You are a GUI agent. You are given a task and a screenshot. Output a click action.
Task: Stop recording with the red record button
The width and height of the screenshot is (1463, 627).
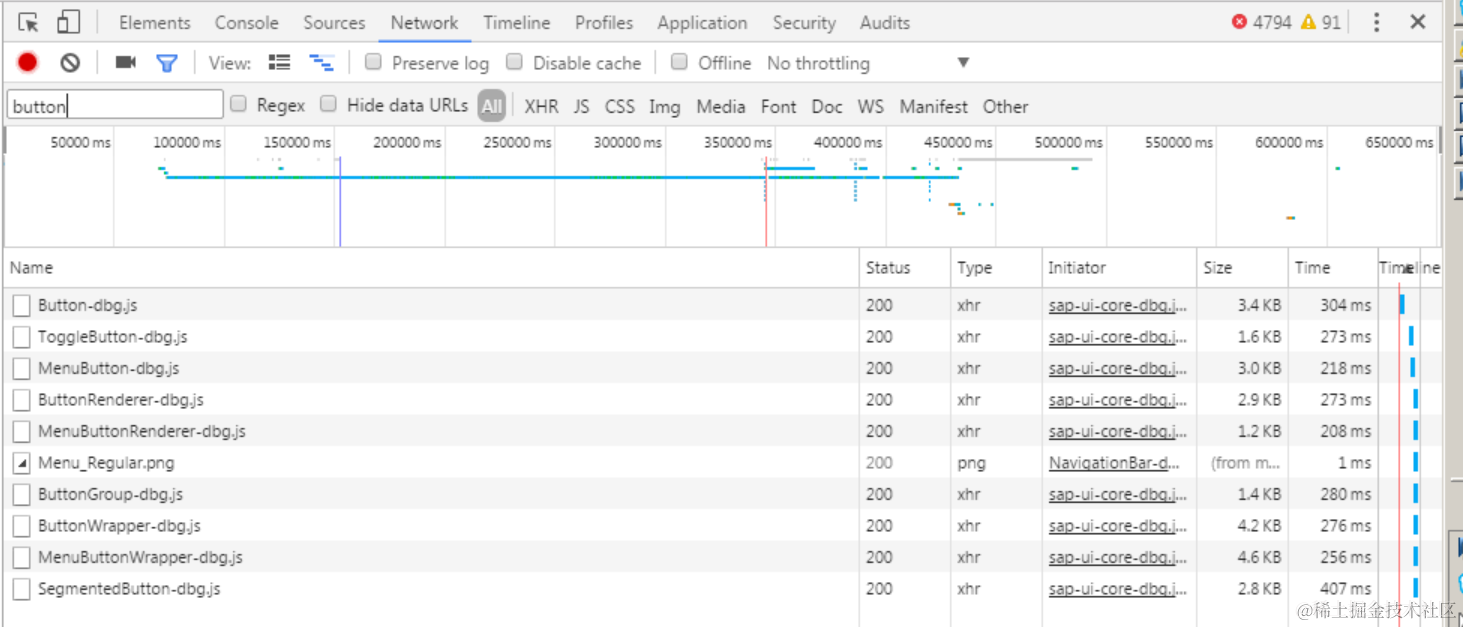[x=28, y=63]
